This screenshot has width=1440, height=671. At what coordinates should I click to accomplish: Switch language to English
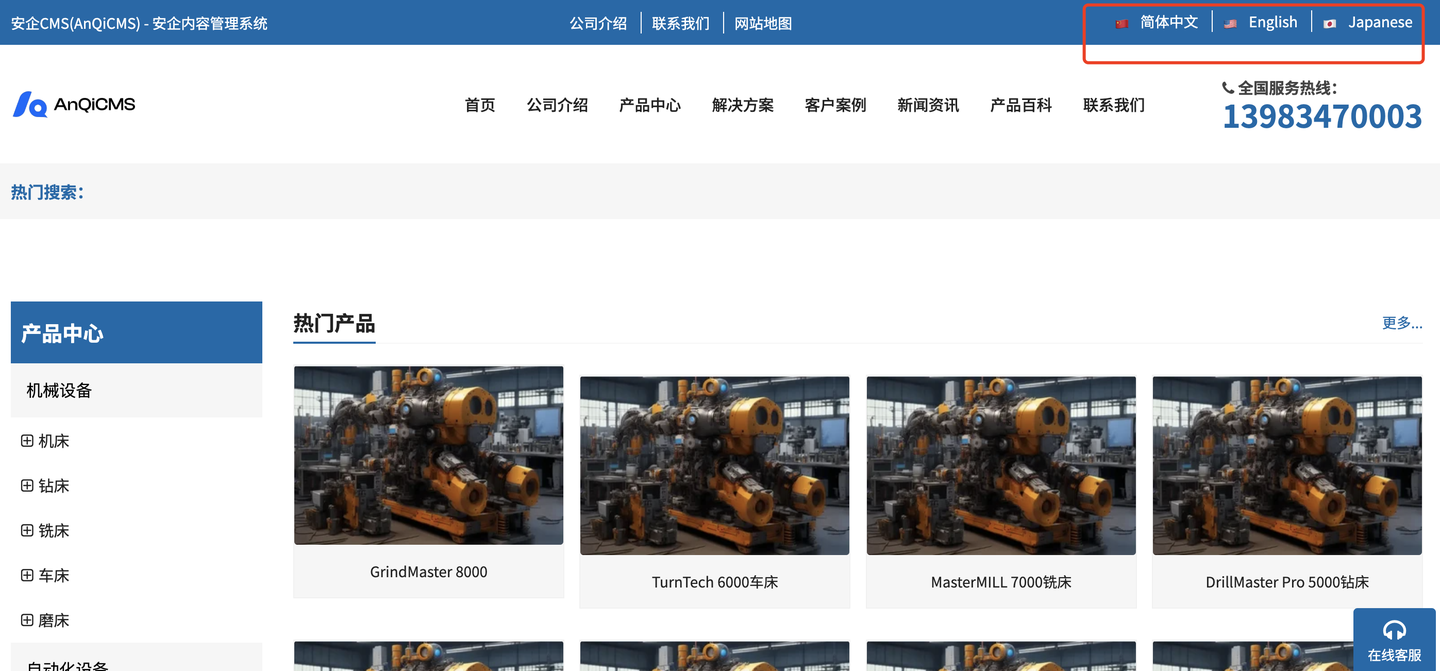coord(1273,22)
